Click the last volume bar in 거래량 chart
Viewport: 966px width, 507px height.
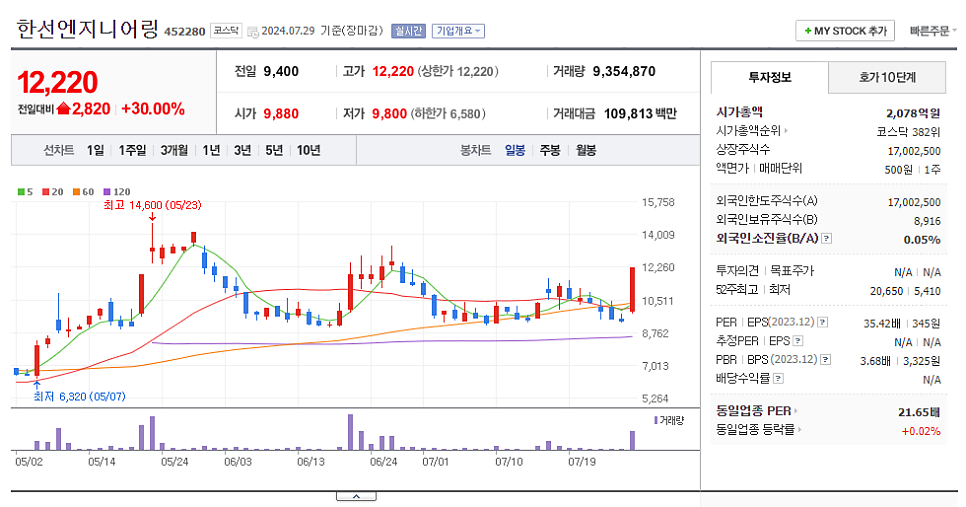pos(632,440)
